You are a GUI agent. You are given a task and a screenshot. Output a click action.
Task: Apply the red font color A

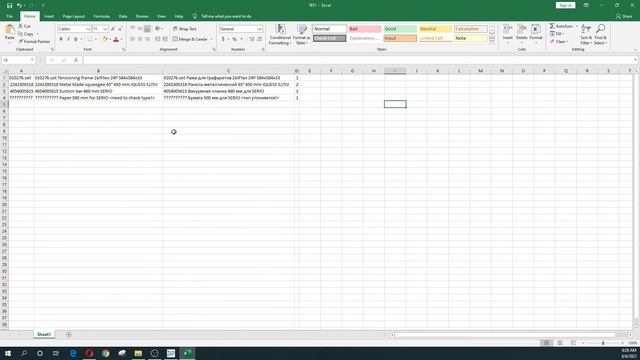pyautogui.click(x=116, y=39)
